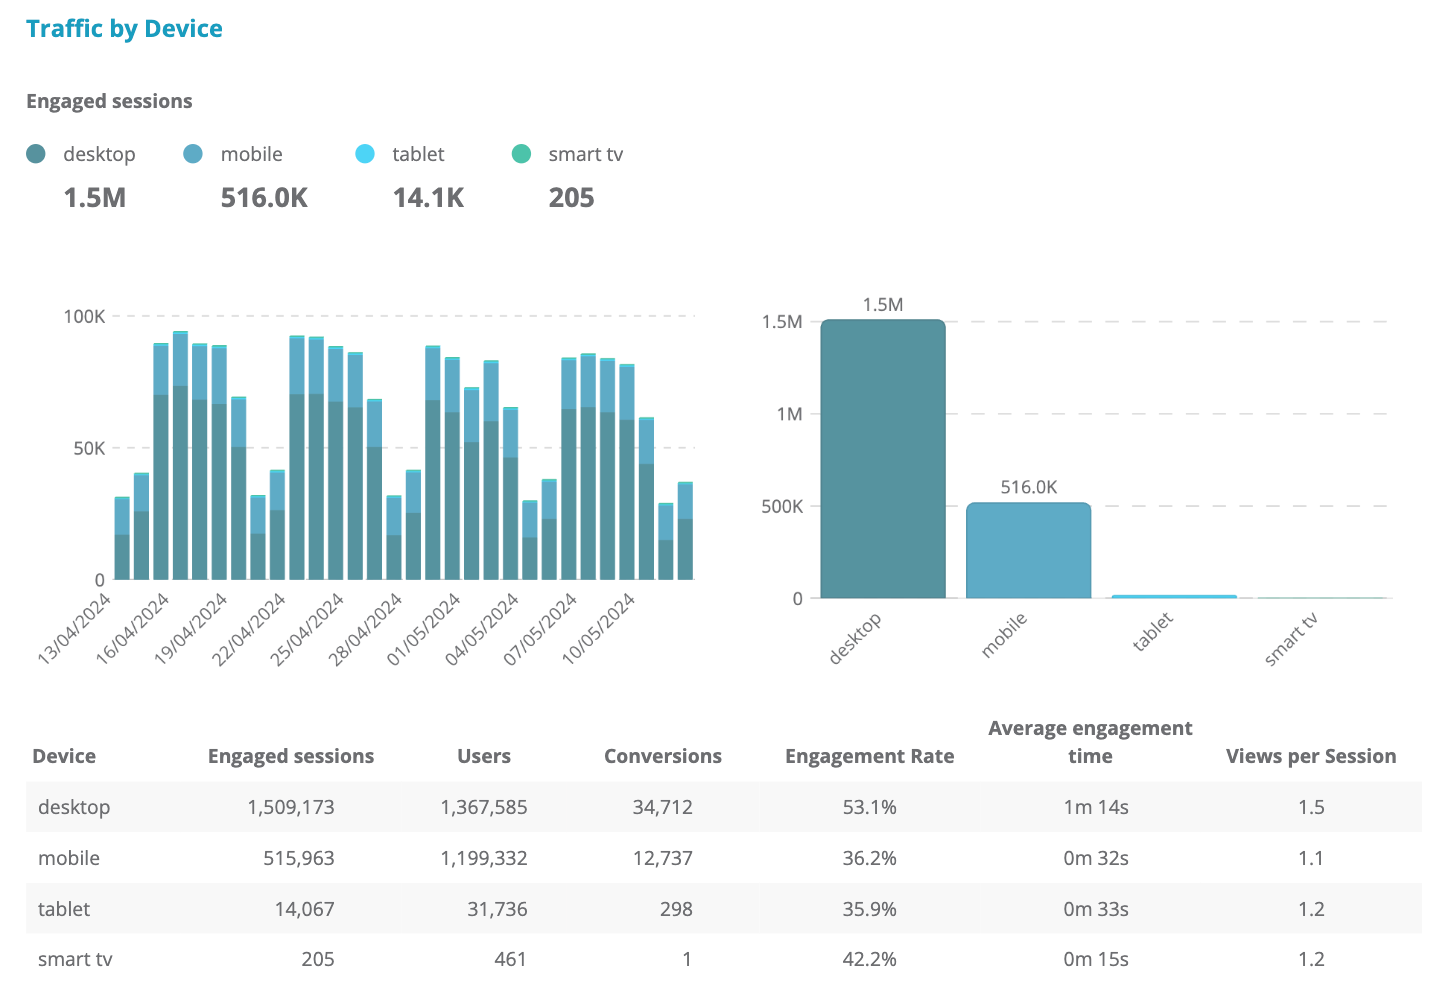
Task: Click the 22/04/2024 axis date label
Action: pos(250,628)
